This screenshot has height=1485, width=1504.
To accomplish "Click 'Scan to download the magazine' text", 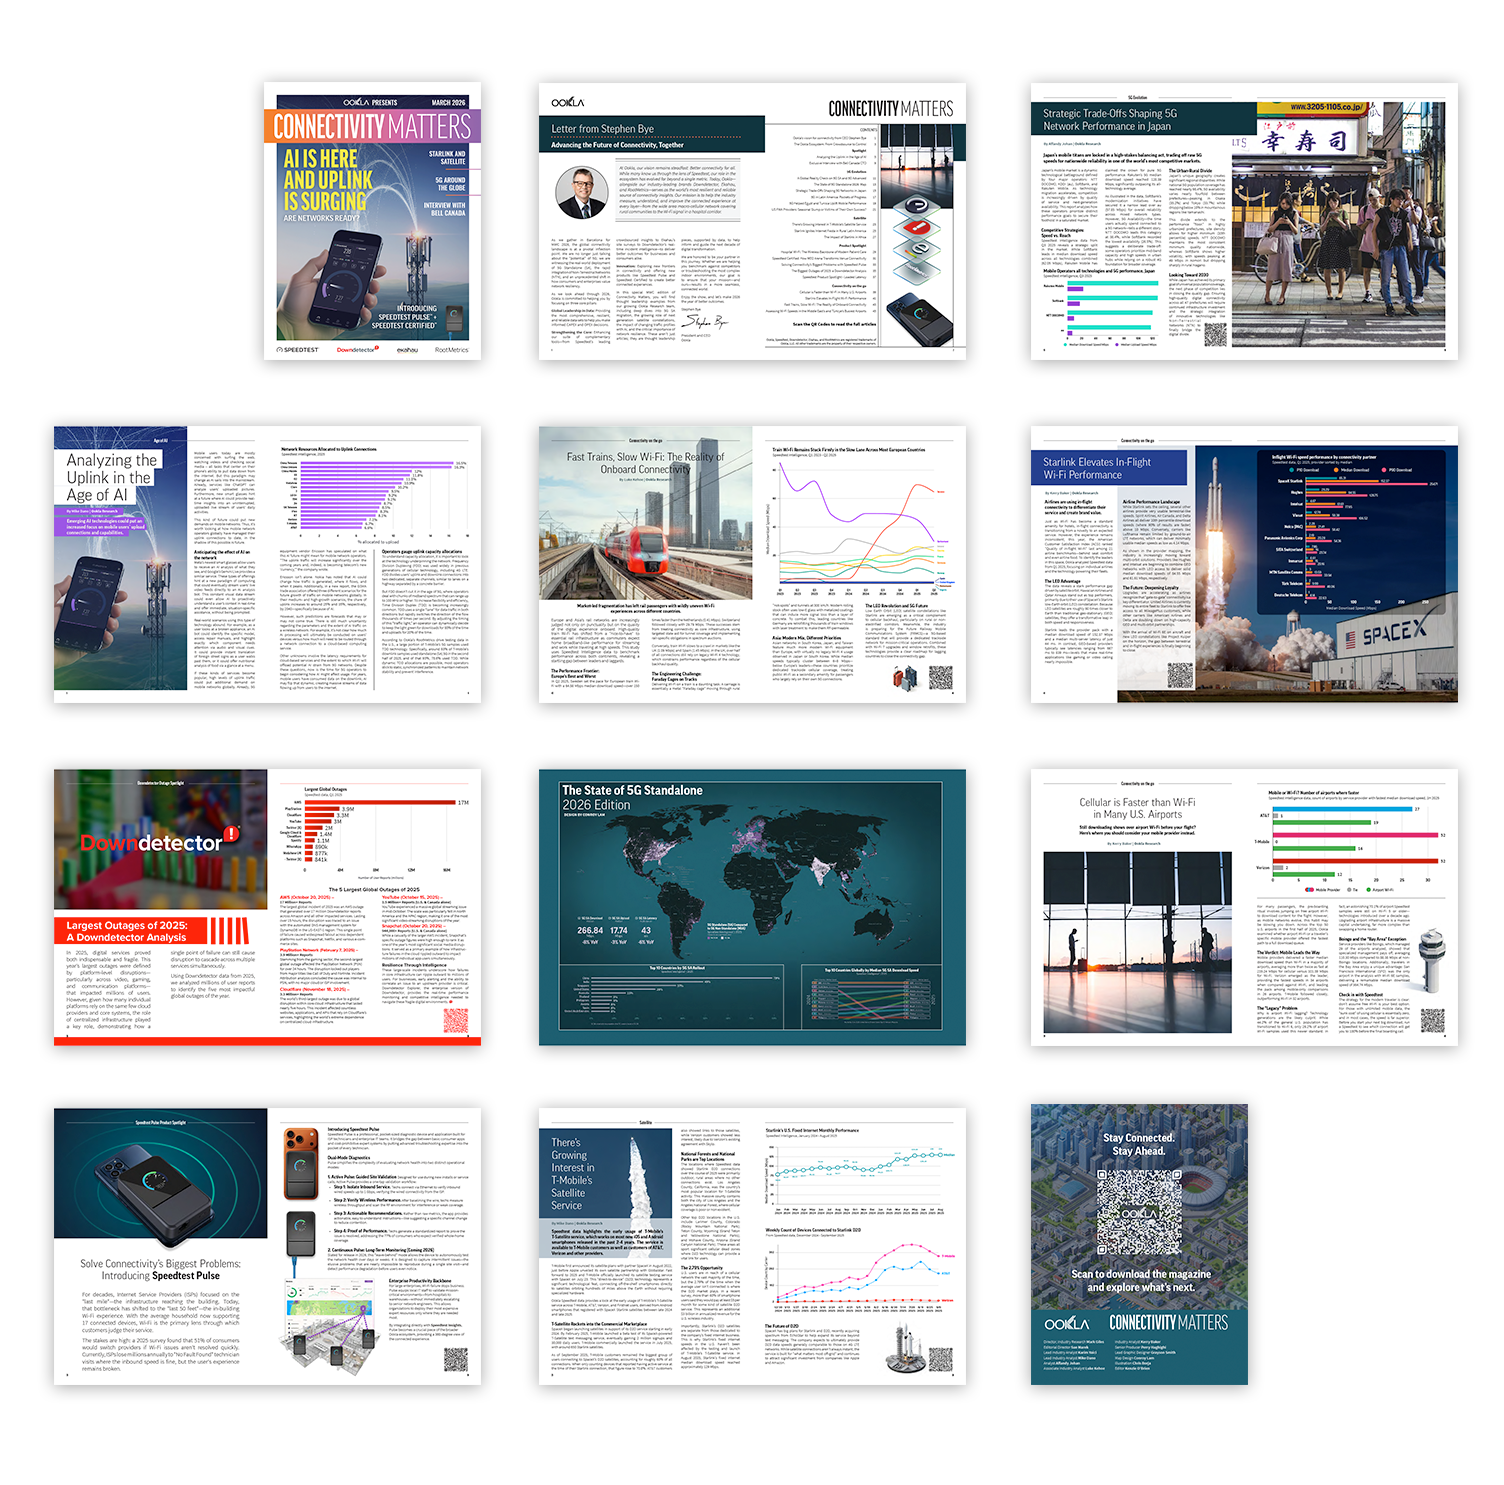I will click(1141, 1274).
